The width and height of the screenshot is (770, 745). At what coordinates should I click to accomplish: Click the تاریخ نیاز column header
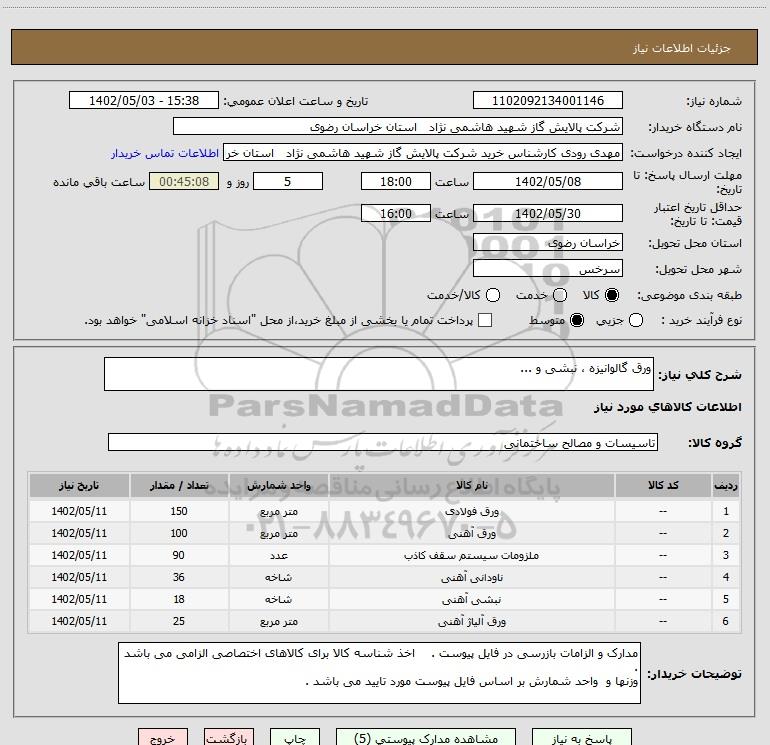coord(79,485)
